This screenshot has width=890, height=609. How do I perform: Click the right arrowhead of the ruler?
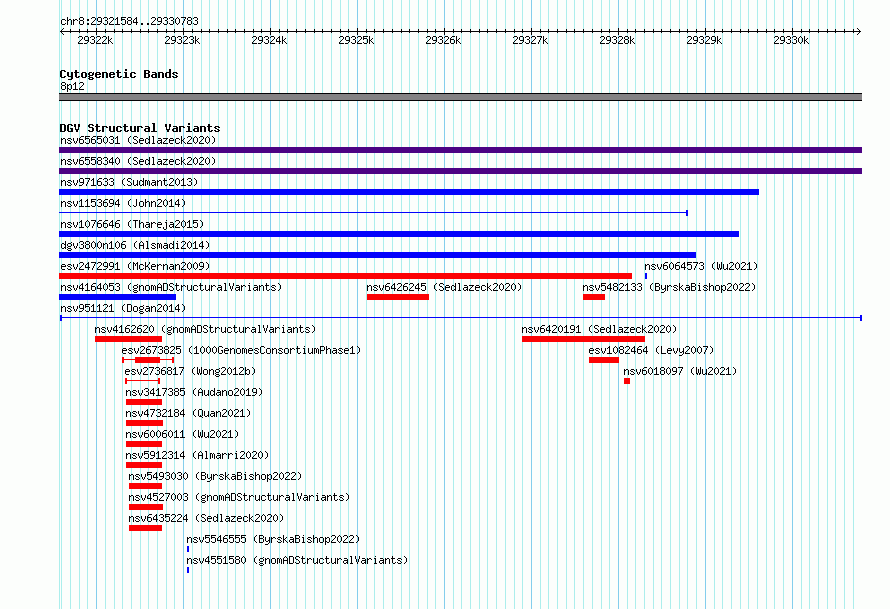859,32
